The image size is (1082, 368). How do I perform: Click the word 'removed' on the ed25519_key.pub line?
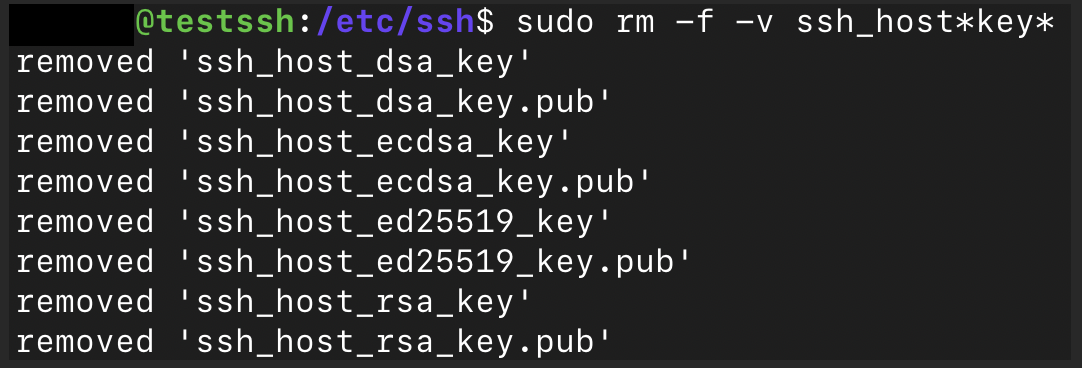(86, 264)
